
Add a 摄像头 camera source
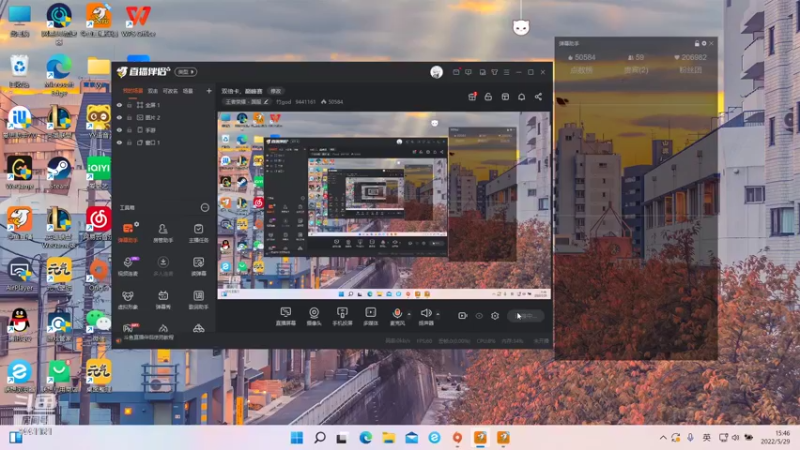(x=314, y=316)
